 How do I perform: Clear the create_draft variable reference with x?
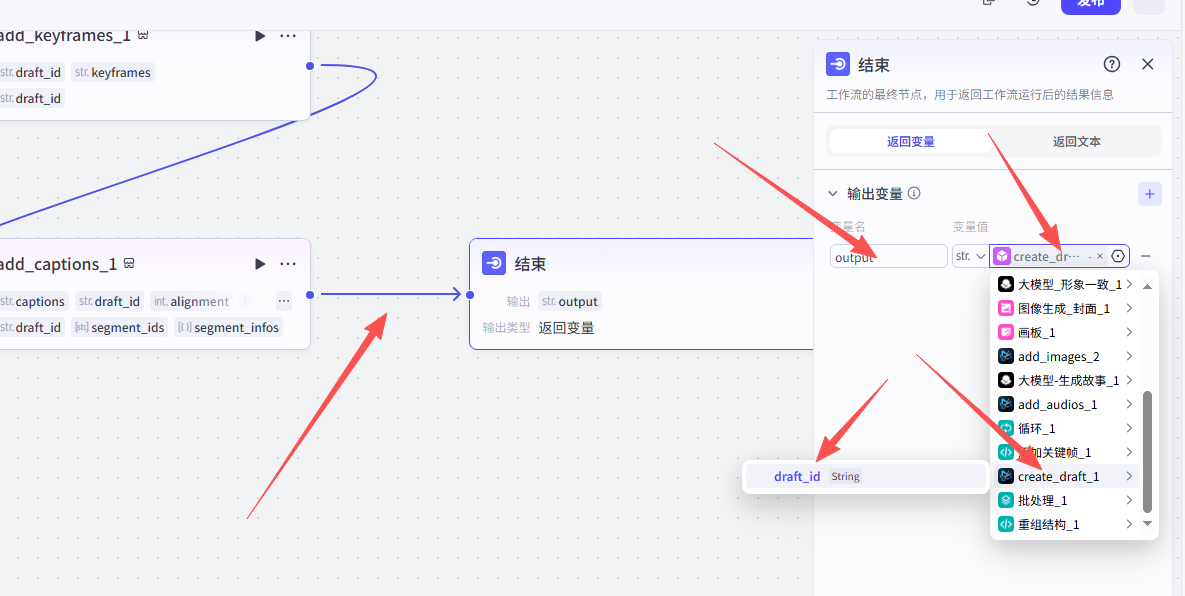[x=1100, y=257]
